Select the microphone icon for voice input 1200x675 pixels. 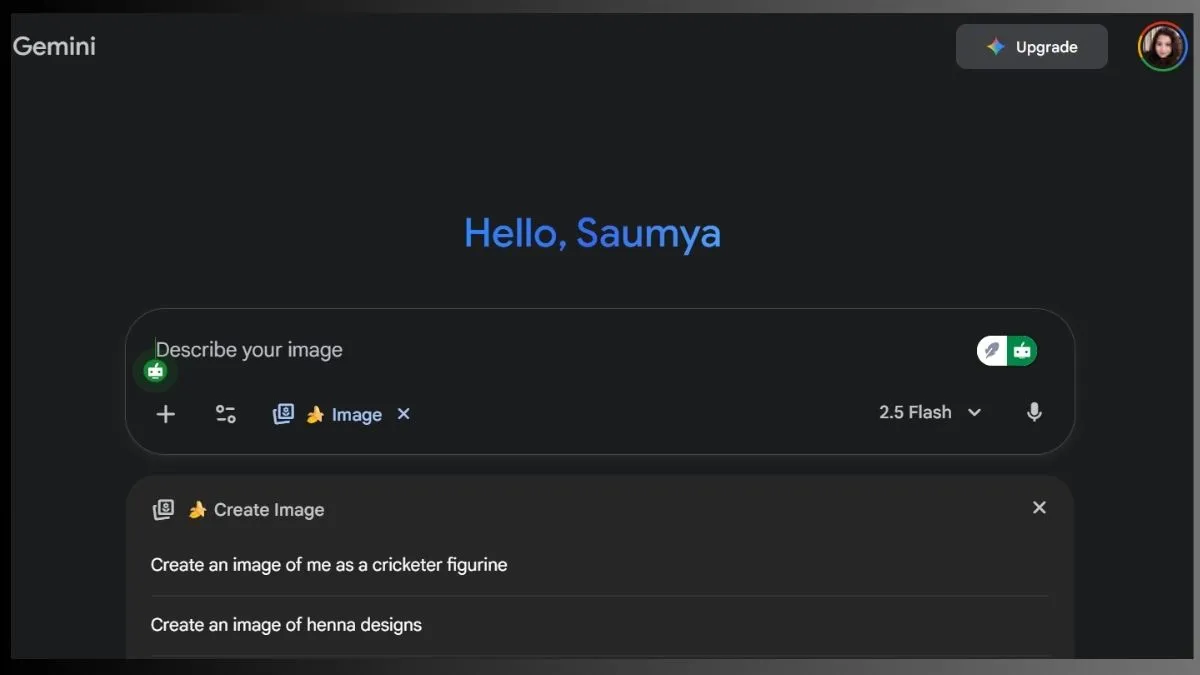click(1034, 412)
